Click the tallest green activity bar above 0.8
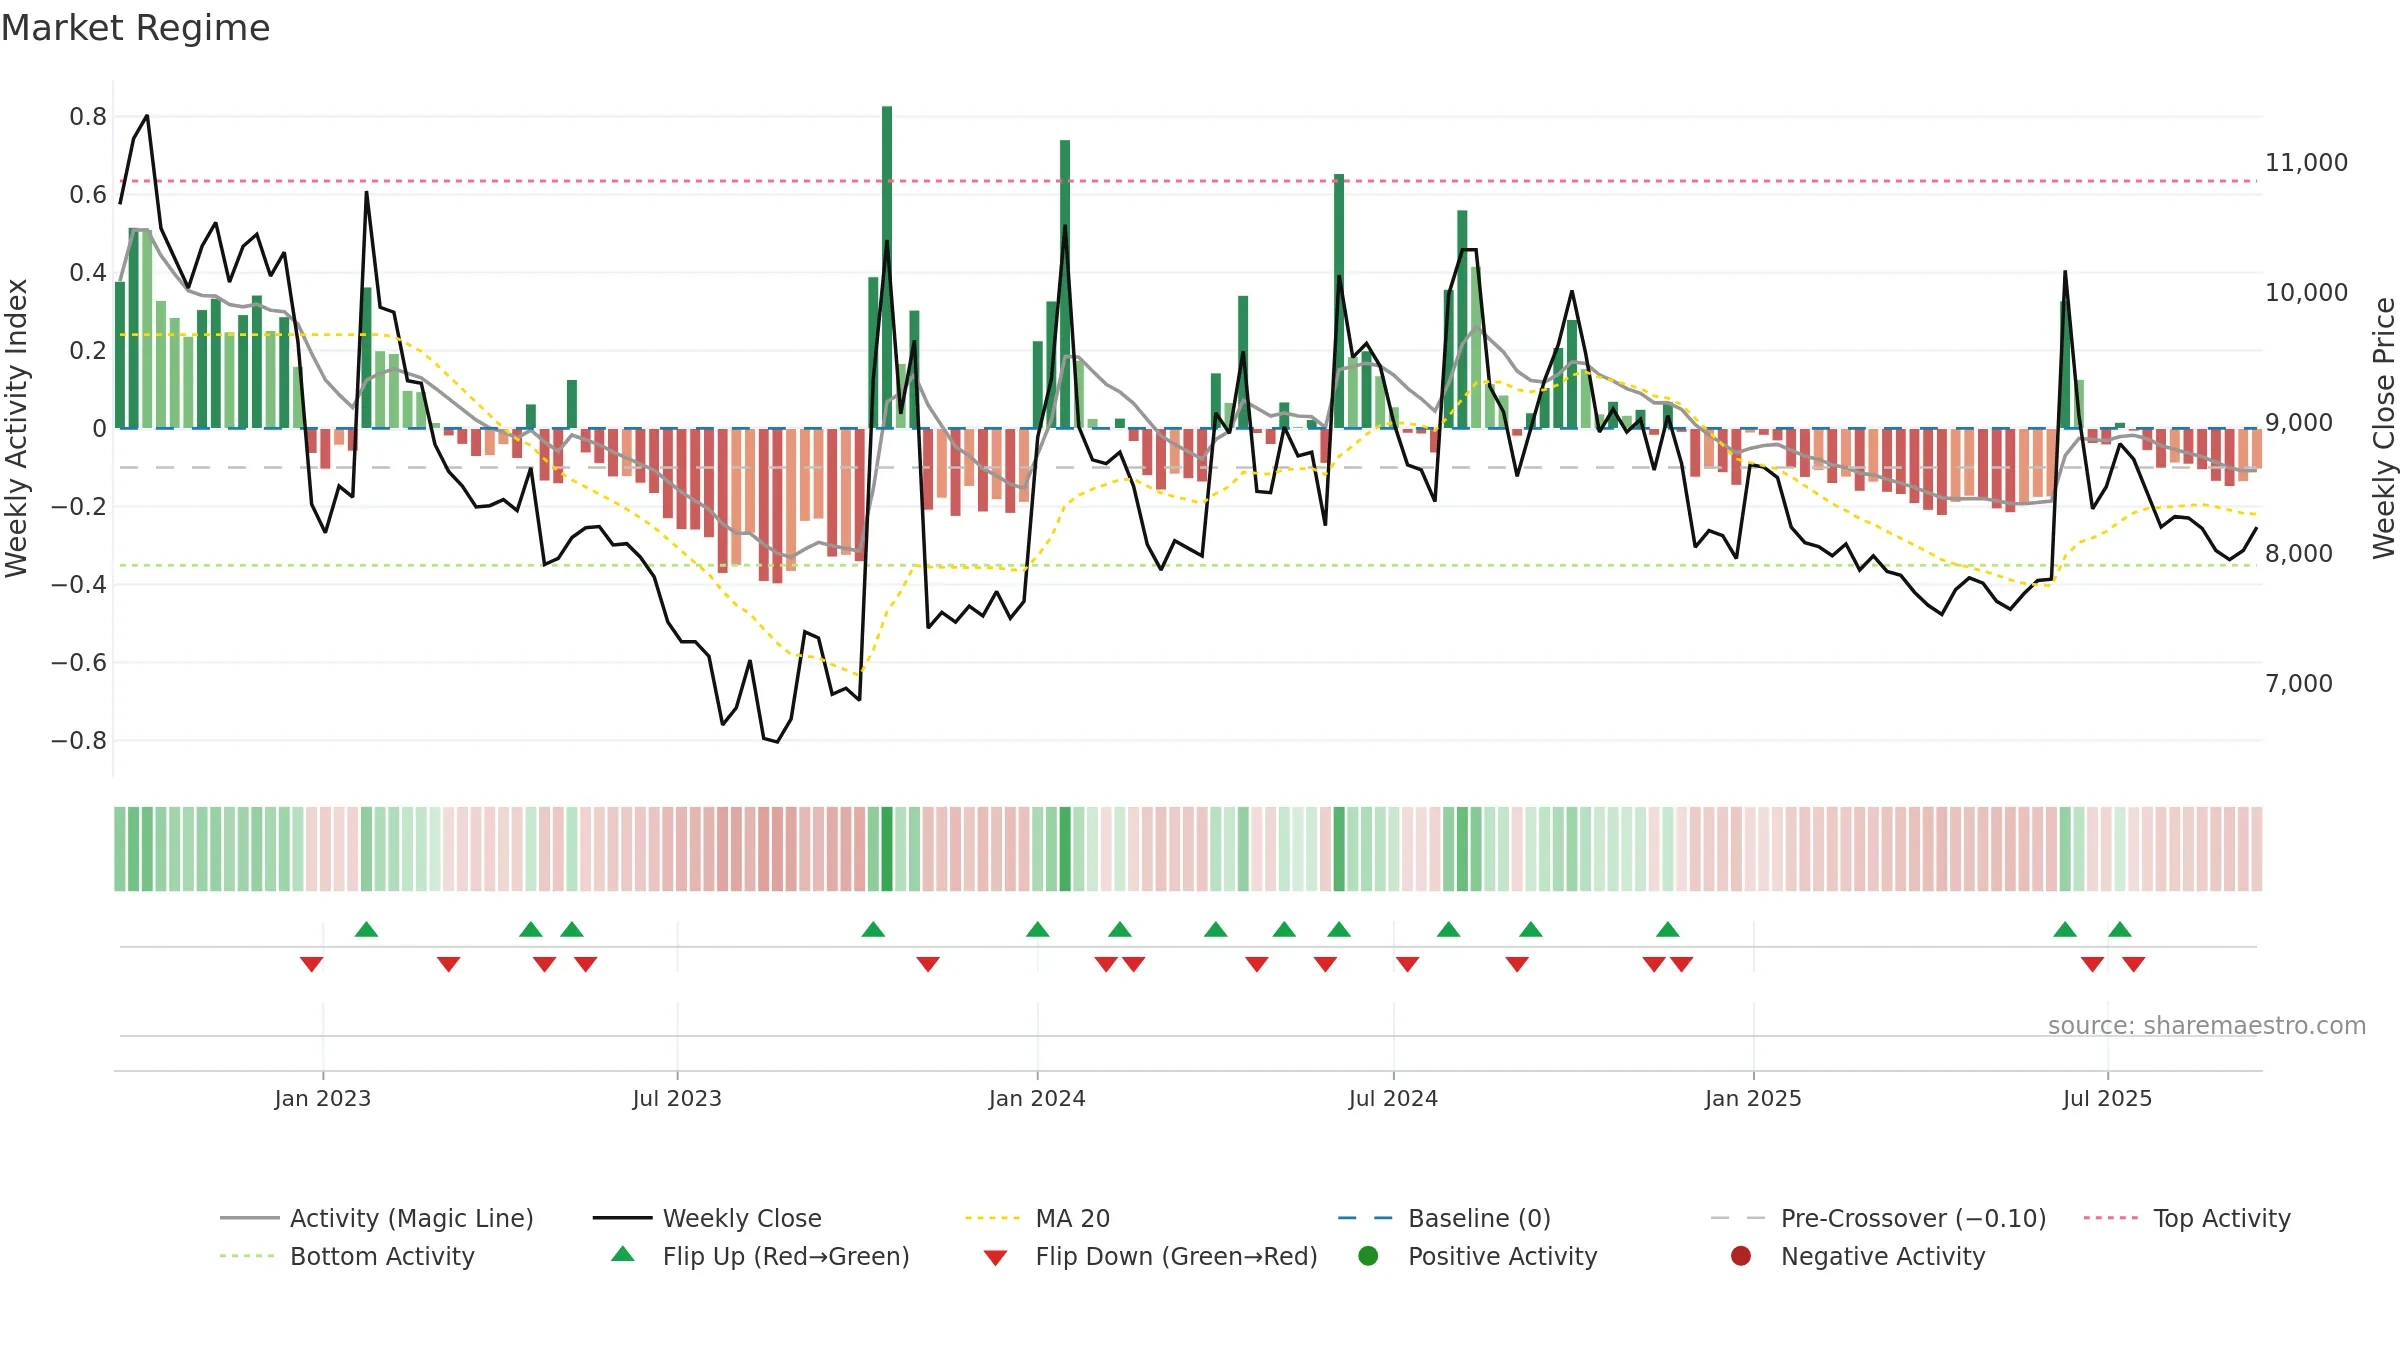The height and width of the screenshot is (1350, 2400). (x=887, y=267)
